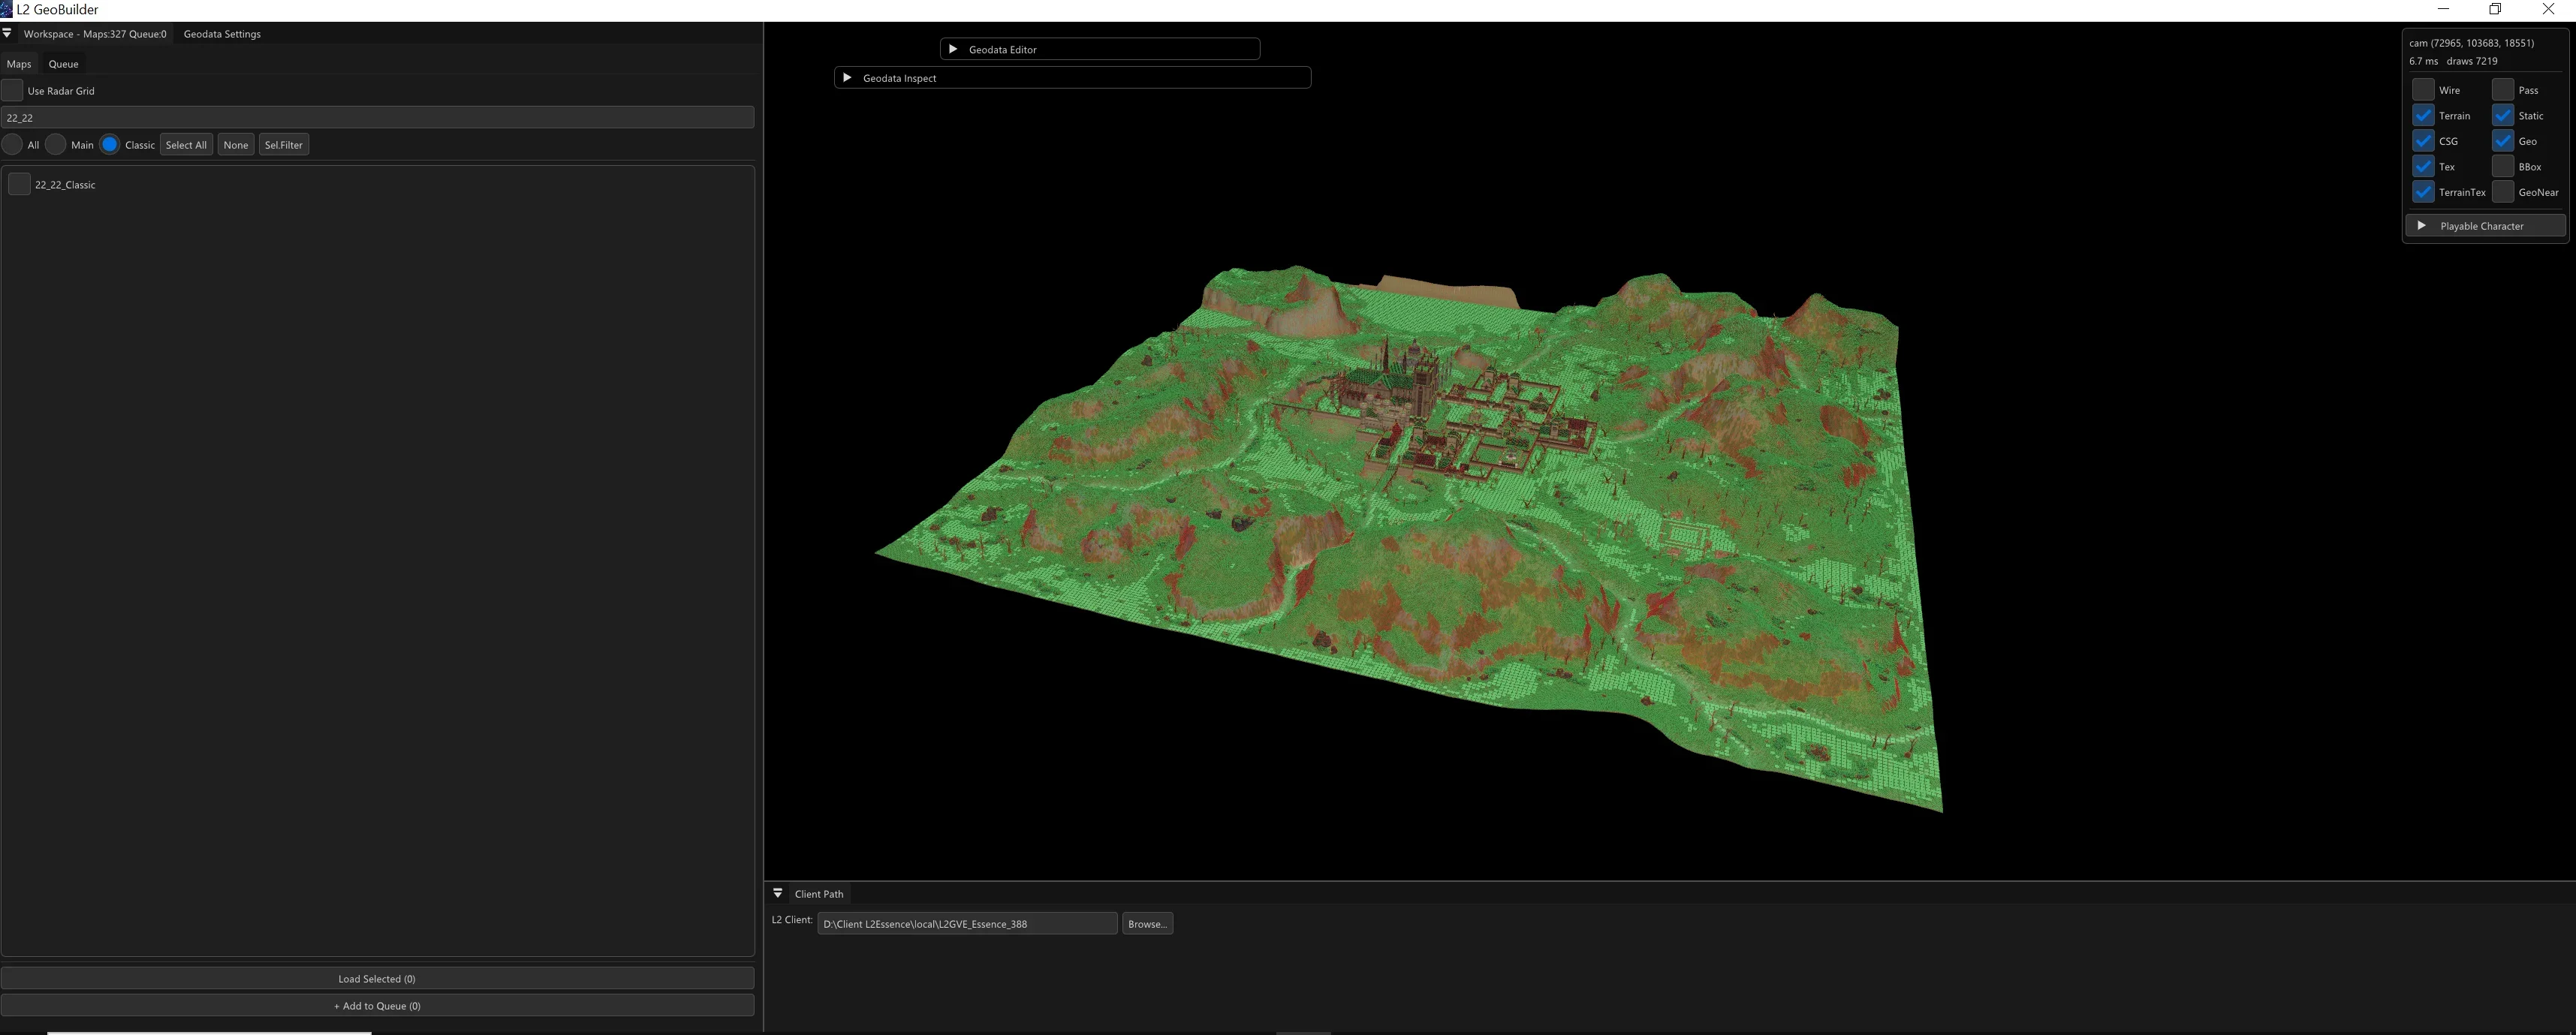The width and height of the screenshot is (2576, 1035).
Task: Open the Maps tab
Action: click(19, 64)
